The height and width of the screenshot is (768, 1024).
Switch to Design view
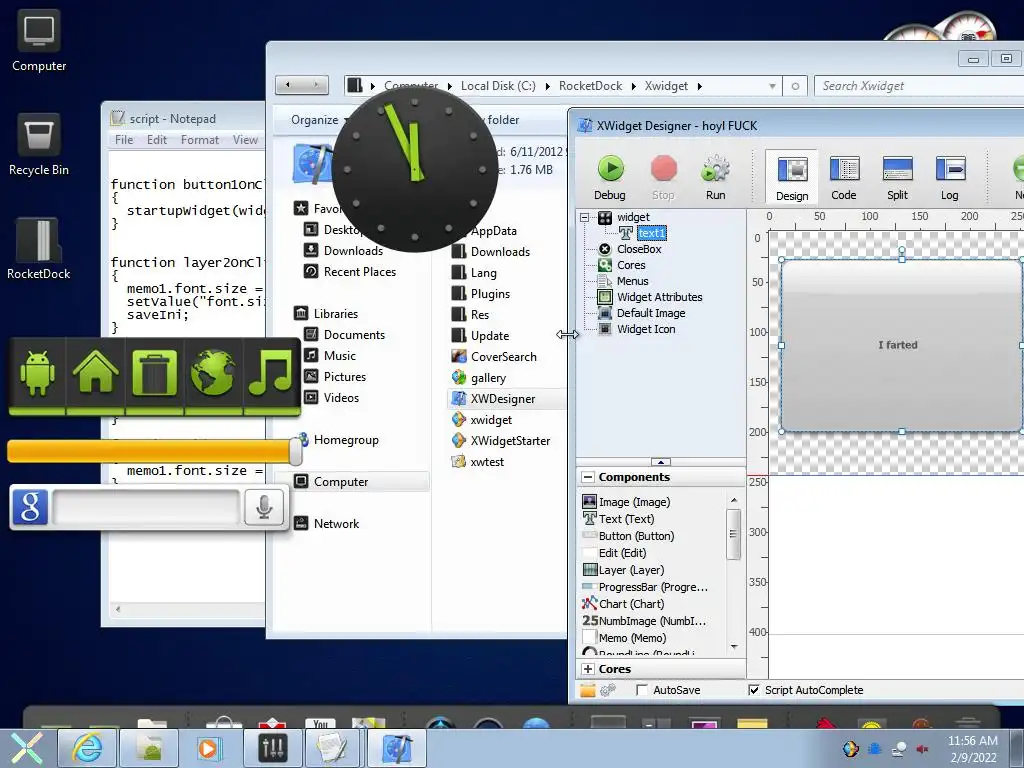pyautogui.click(x=792, y=177)
